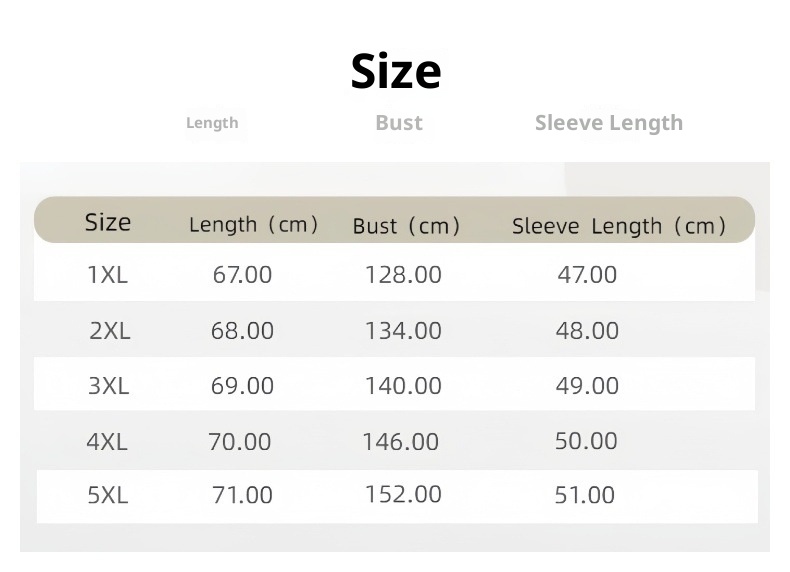790x572 pixels.
Task: Click the 134.00 bust value
Action: [x=403, y=331]
